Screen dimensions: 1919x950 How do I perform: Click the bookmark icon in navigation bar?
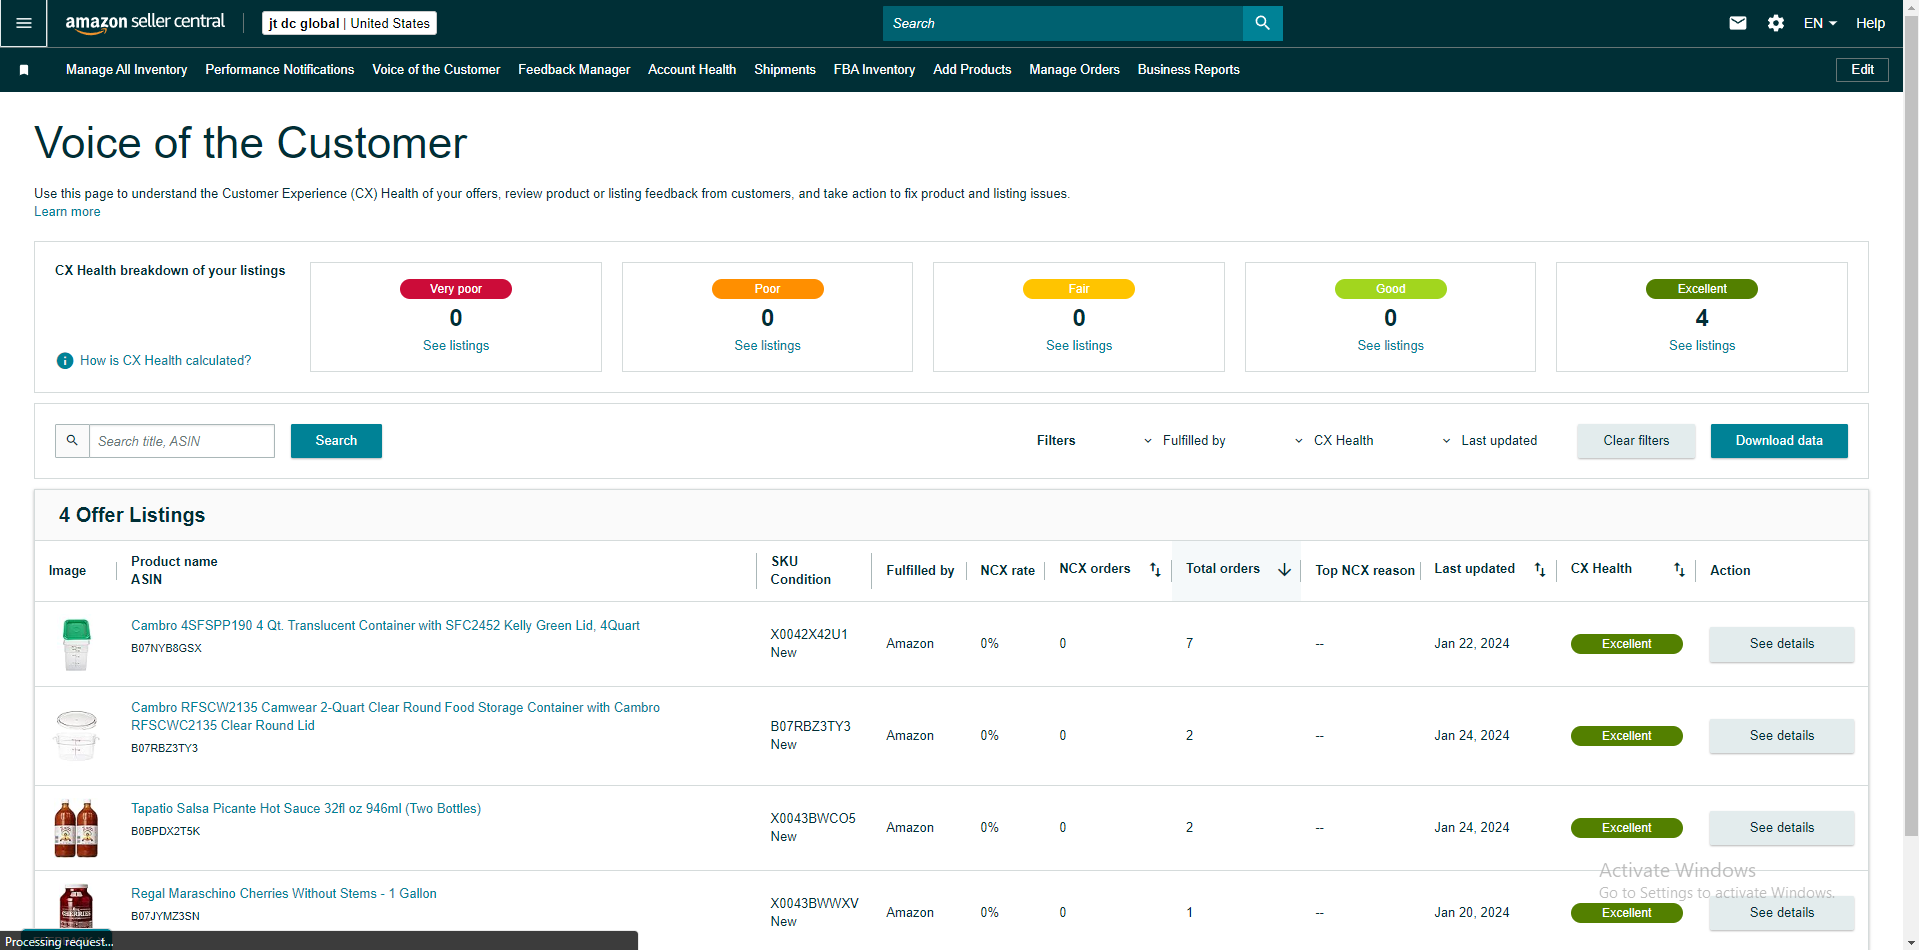pyautogui.click(x=24, y=70)
